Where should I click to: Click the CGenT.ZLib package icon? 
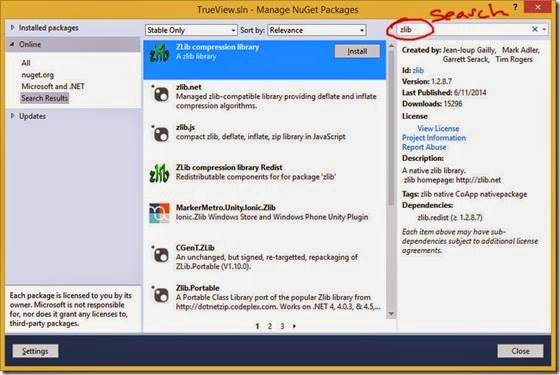(x=160, y=255)
